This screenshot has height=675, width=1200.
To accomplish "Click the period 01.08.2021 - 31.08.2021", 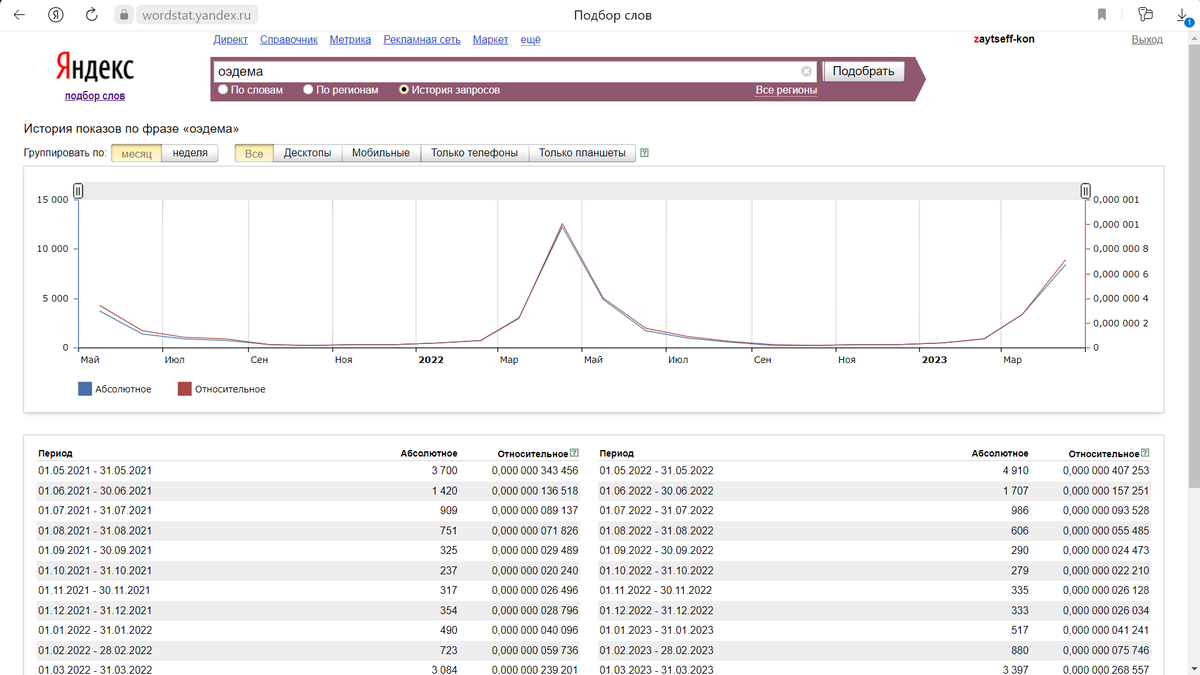I will pos(95,530).
